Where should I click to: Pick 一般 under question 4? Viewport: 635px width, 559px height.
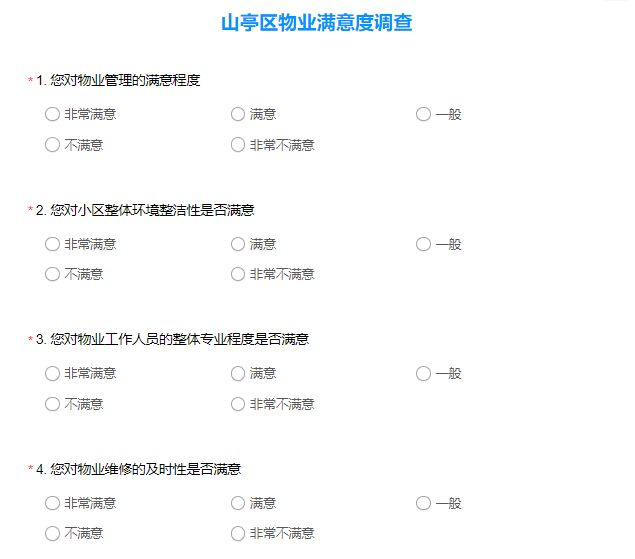click(x=424, y=504)
